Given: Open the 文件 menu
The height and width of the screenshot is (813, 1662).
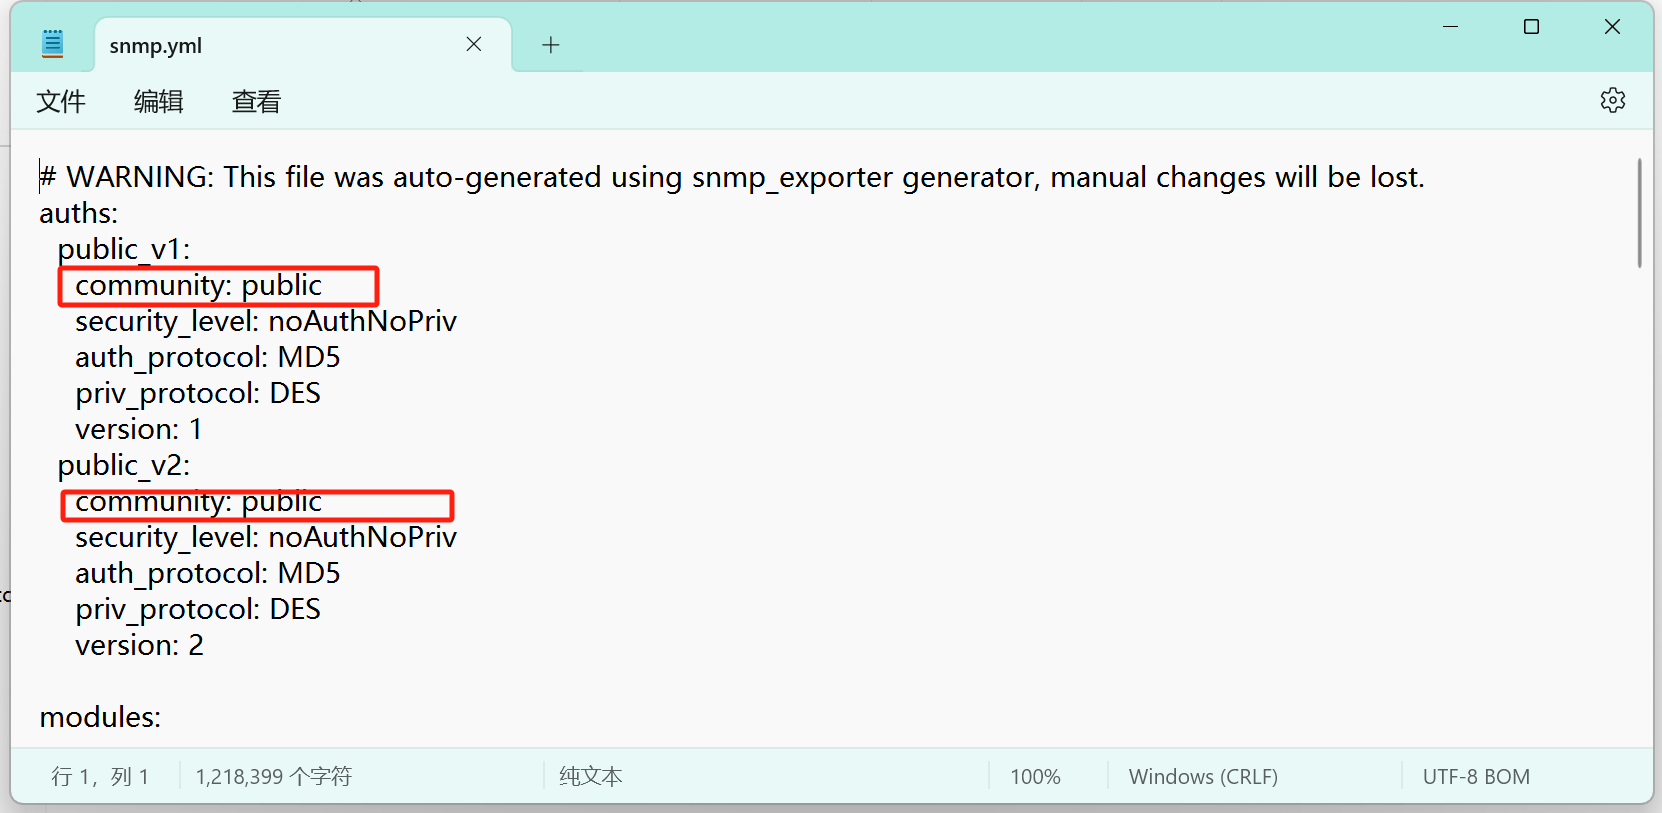Looking at the screenshot, I should point(61,101).
